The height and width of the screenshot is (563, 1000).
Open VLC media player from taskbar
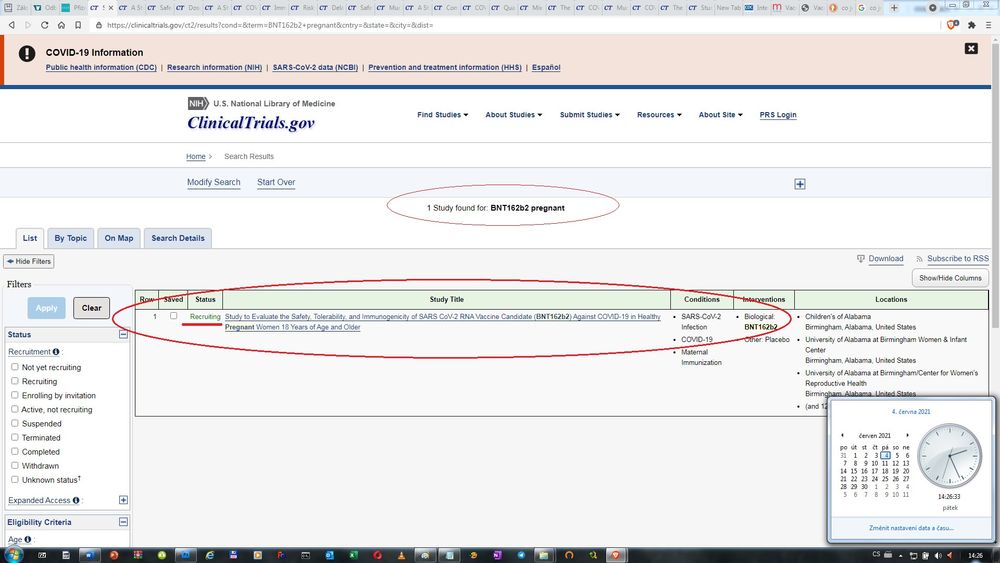coord(401,555)
